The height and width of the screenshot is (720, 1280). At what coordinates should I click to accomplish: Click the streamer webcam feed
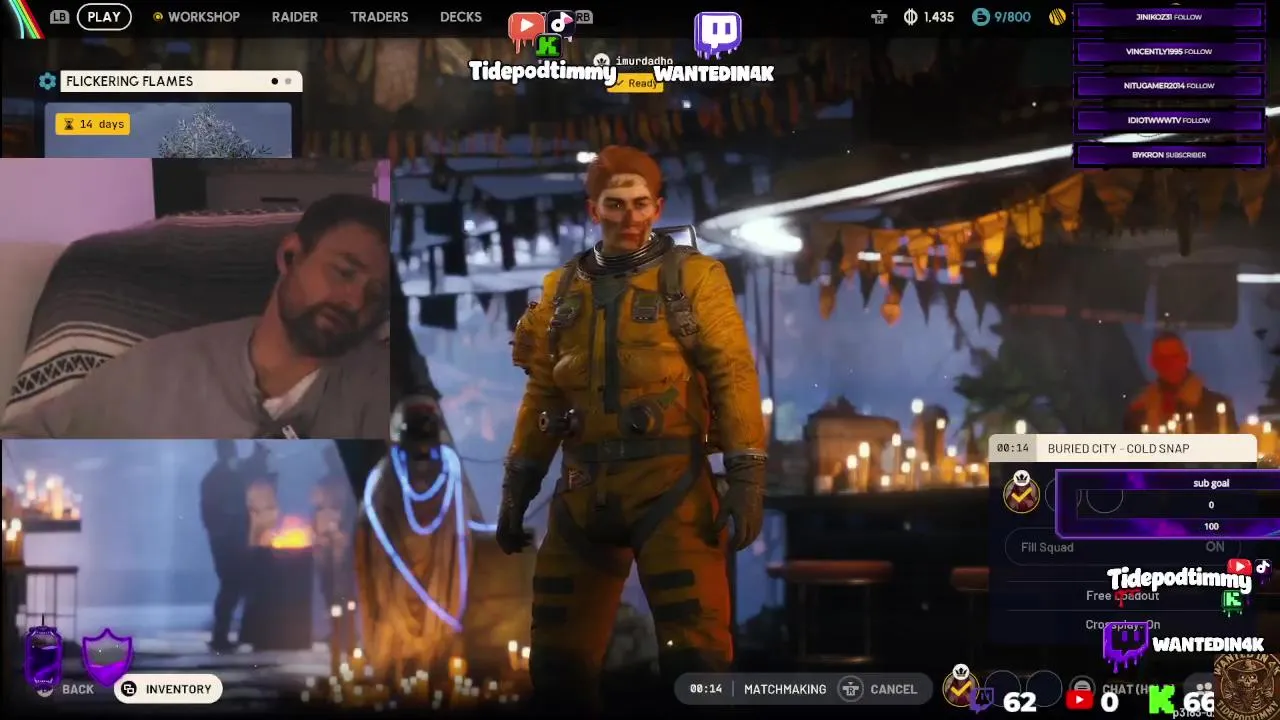(x=195, y=298)
